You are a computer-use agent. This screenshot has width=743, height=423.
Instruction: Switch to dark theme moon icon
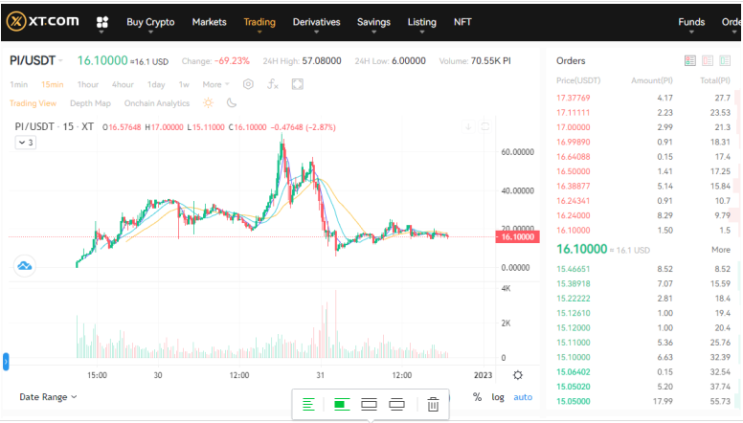point(231,103)
